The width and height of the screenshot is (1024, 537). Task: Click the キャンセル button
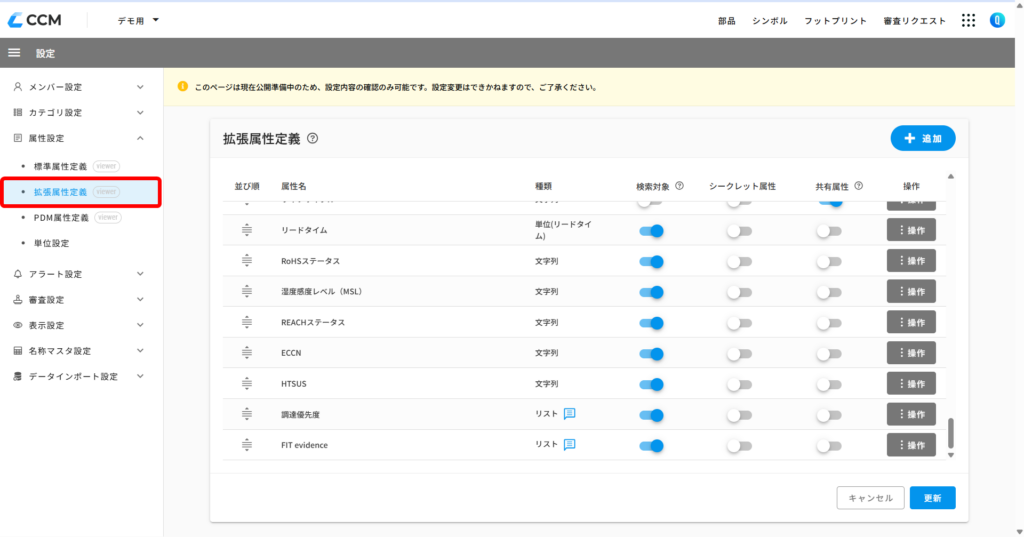[871, 498]
